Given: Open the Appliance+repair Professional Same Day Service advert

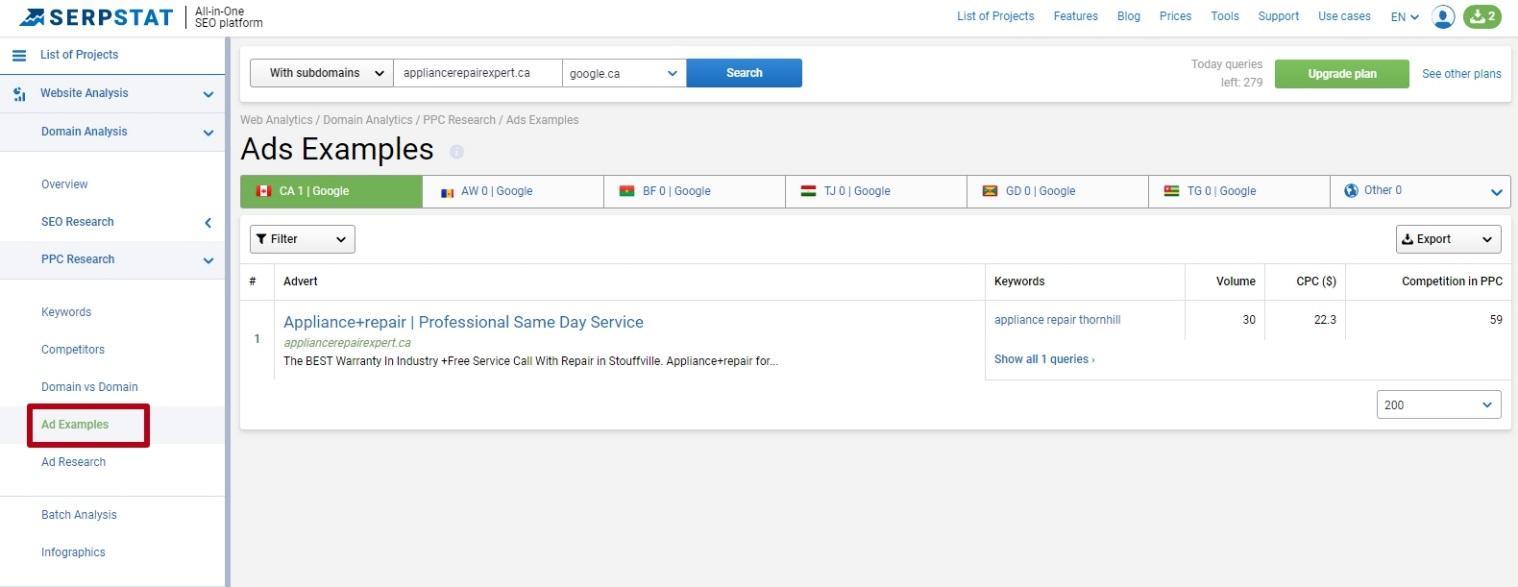Looking at the screenshot, I should point(463,322).
